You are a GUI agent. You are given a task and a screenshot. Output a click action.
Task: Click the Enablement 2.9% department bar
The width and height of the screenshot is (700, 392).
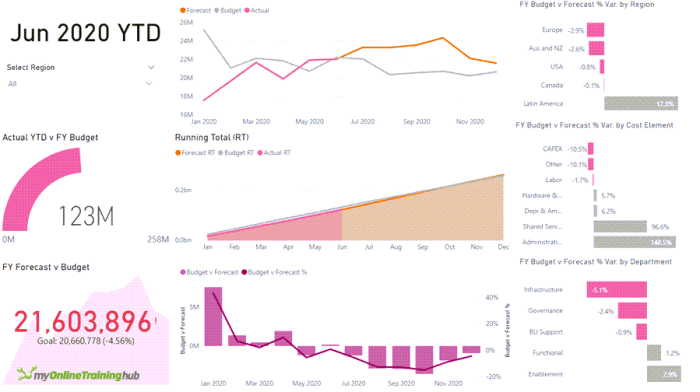(x=664, y=374)
